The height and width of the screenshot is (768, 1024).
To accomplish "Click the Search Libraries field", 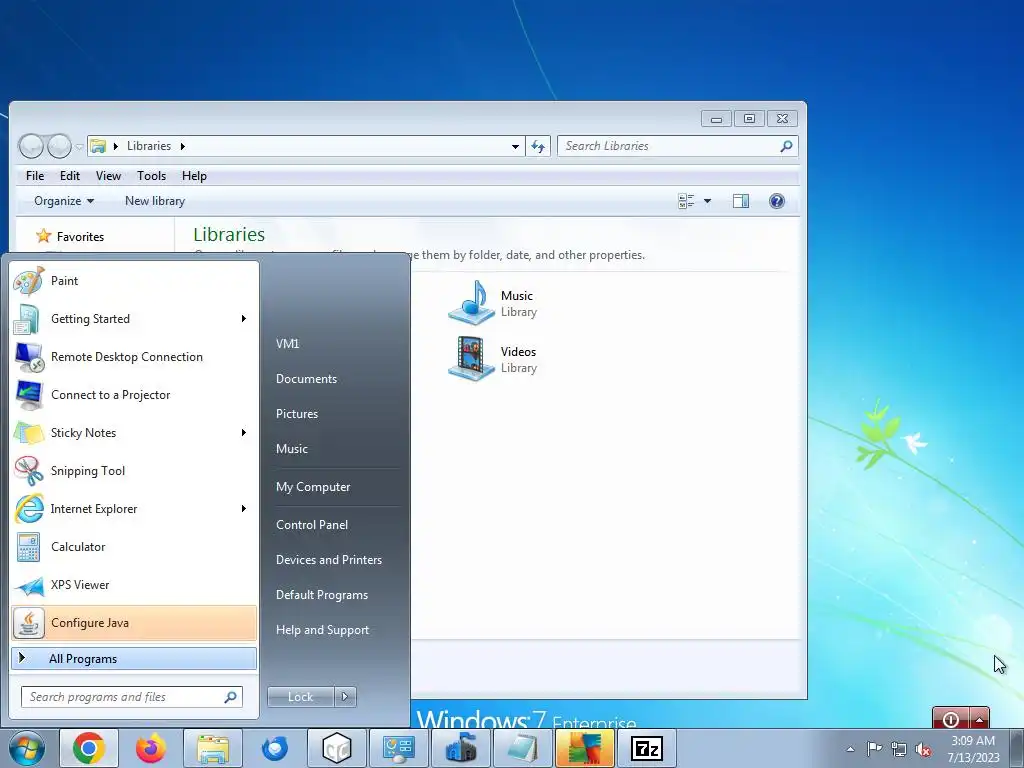I will tap(677, 146).
